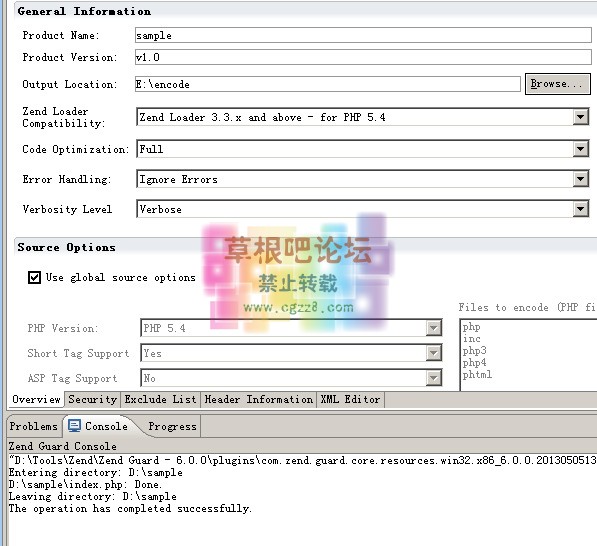597x546 pixels.
Task: Select php4 in Files to encode list
Action: tap(474, 362)
